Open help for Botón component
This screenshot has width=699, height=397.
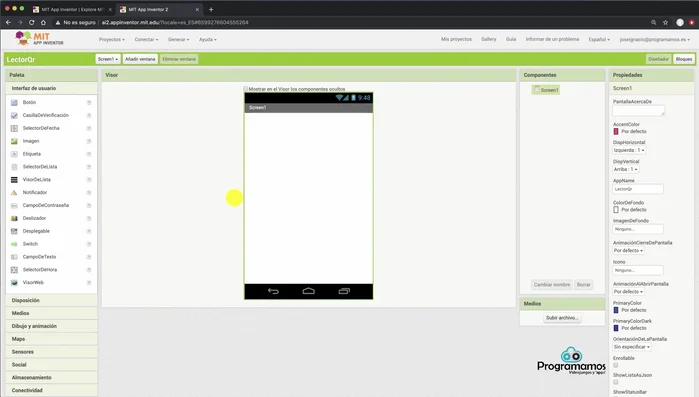click(89, 102)
